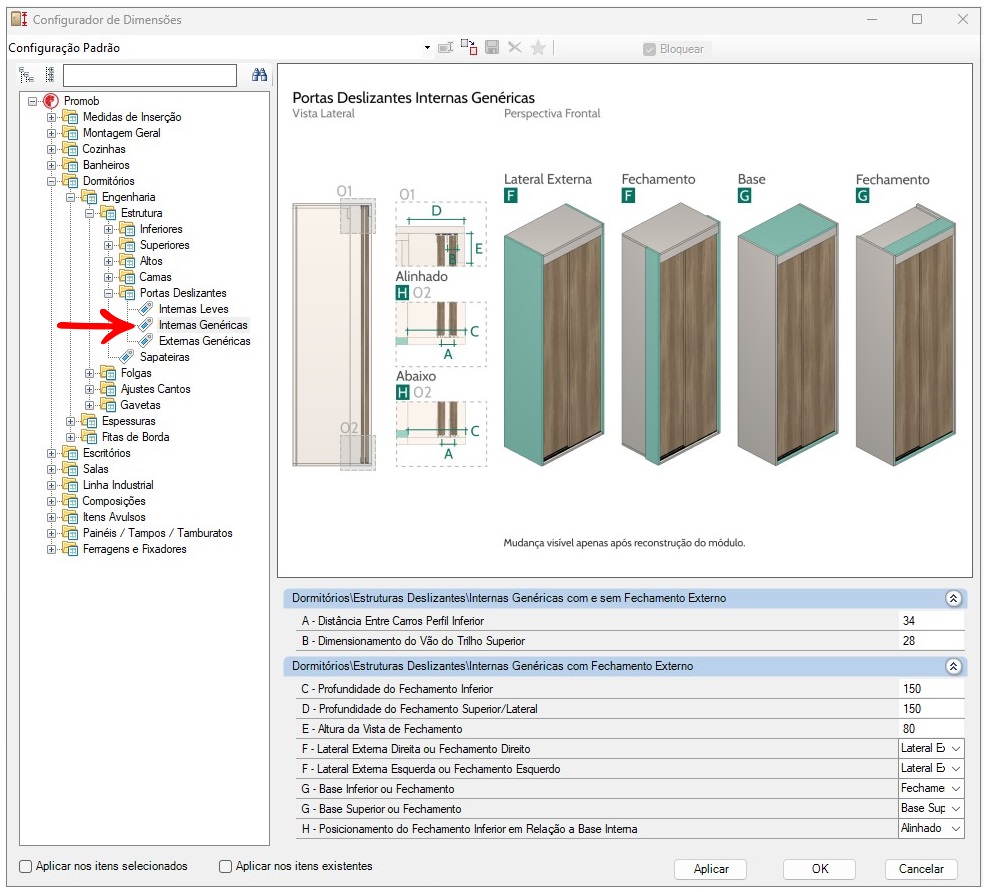Check 'Aplicar nos itens existentes' option
This screenshot has height=892, width=1001.
coord(226,866)
